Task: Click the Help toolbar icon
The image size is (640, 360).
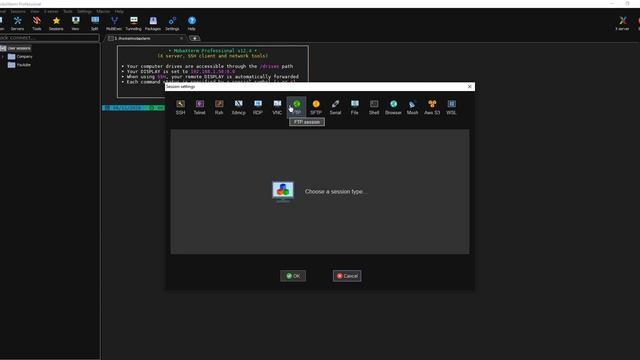Action: pos(191,23)
